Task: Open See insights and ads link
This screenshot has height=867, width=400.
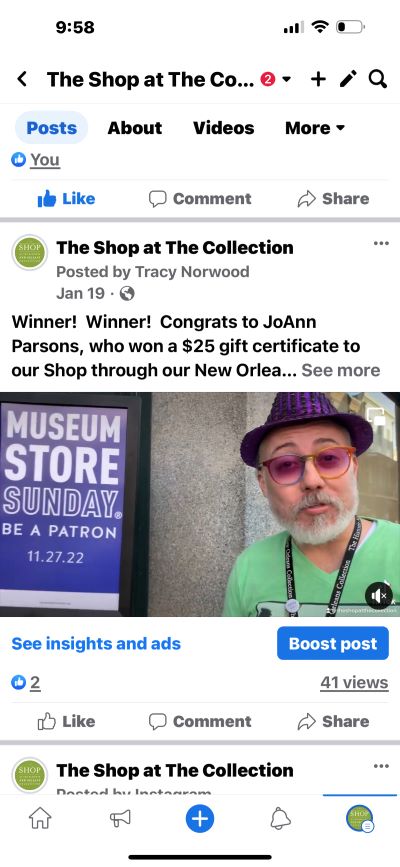Action: [96, 644]
